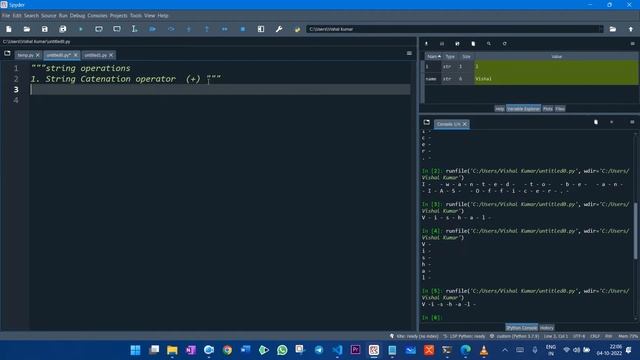640x360 pixels.
Task: Open the editor pane options menu
Action: (x=409, y=53)
